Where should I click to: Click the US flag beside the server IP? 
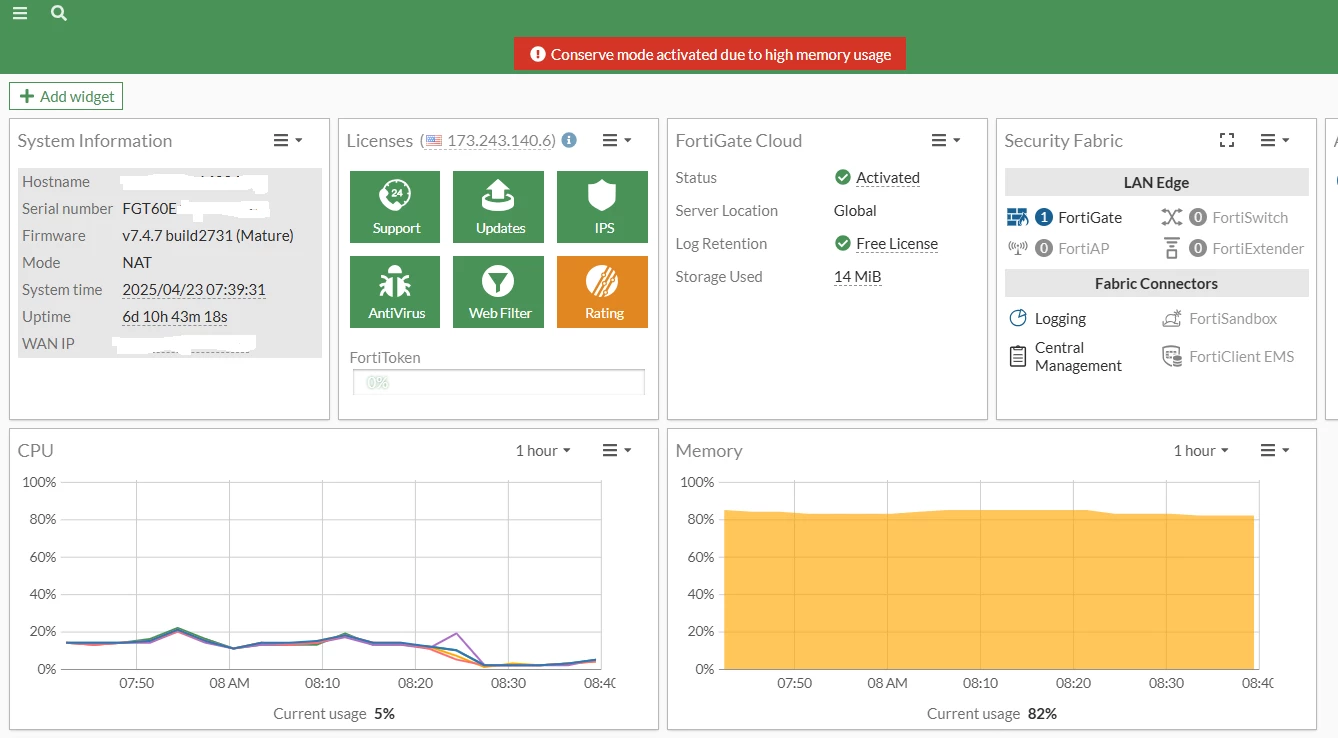(x=433, y=141)
